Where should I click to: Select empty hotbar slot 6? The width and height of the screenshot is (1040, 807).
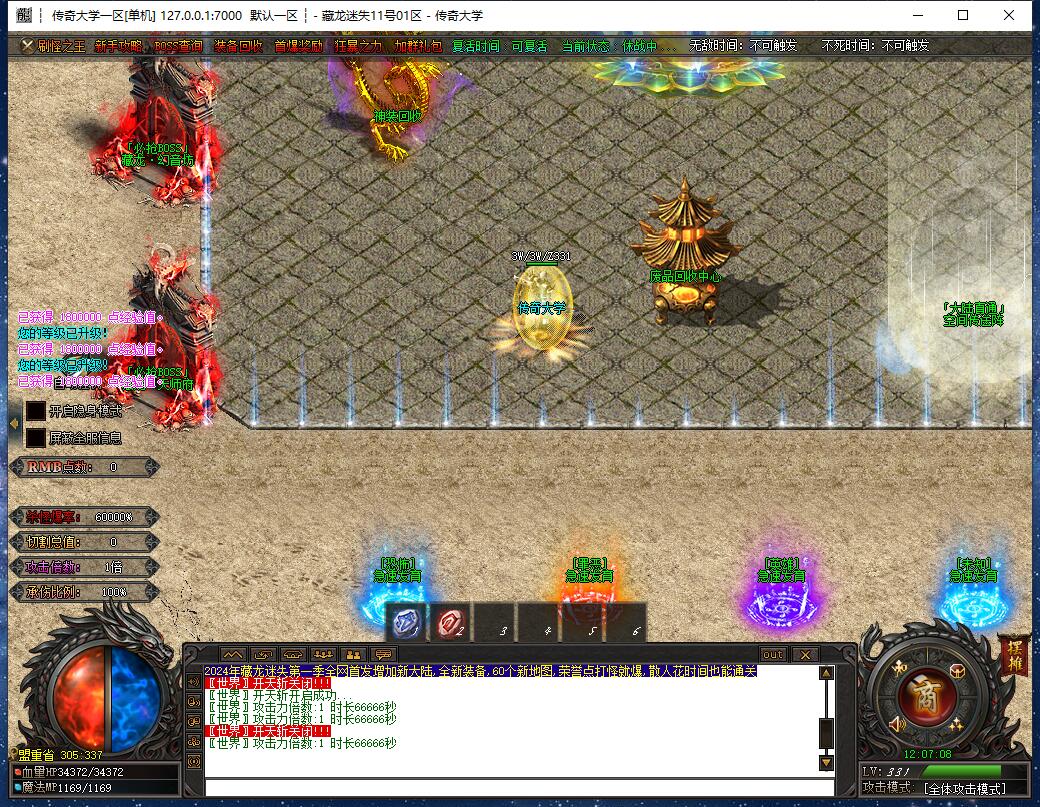(x=627, y=623)
